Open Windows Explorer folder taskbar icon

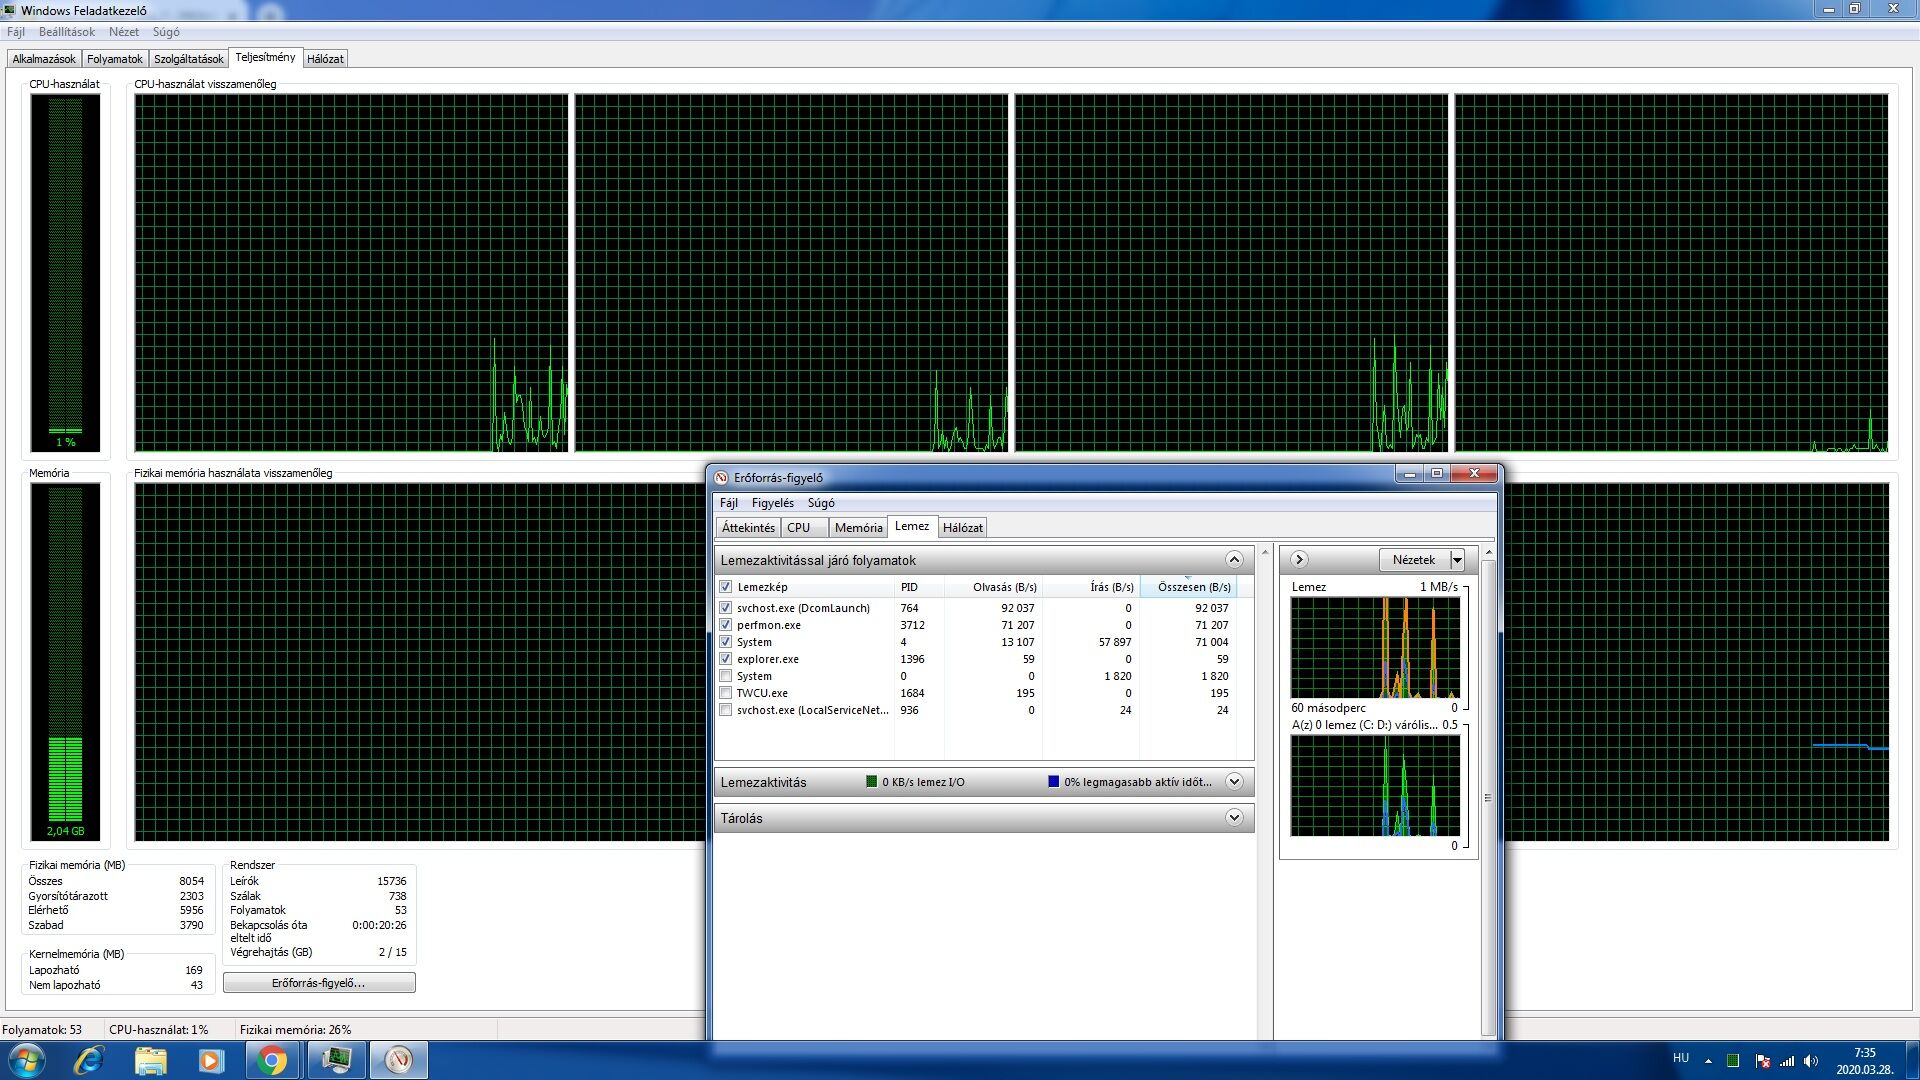pos(150,1060)
